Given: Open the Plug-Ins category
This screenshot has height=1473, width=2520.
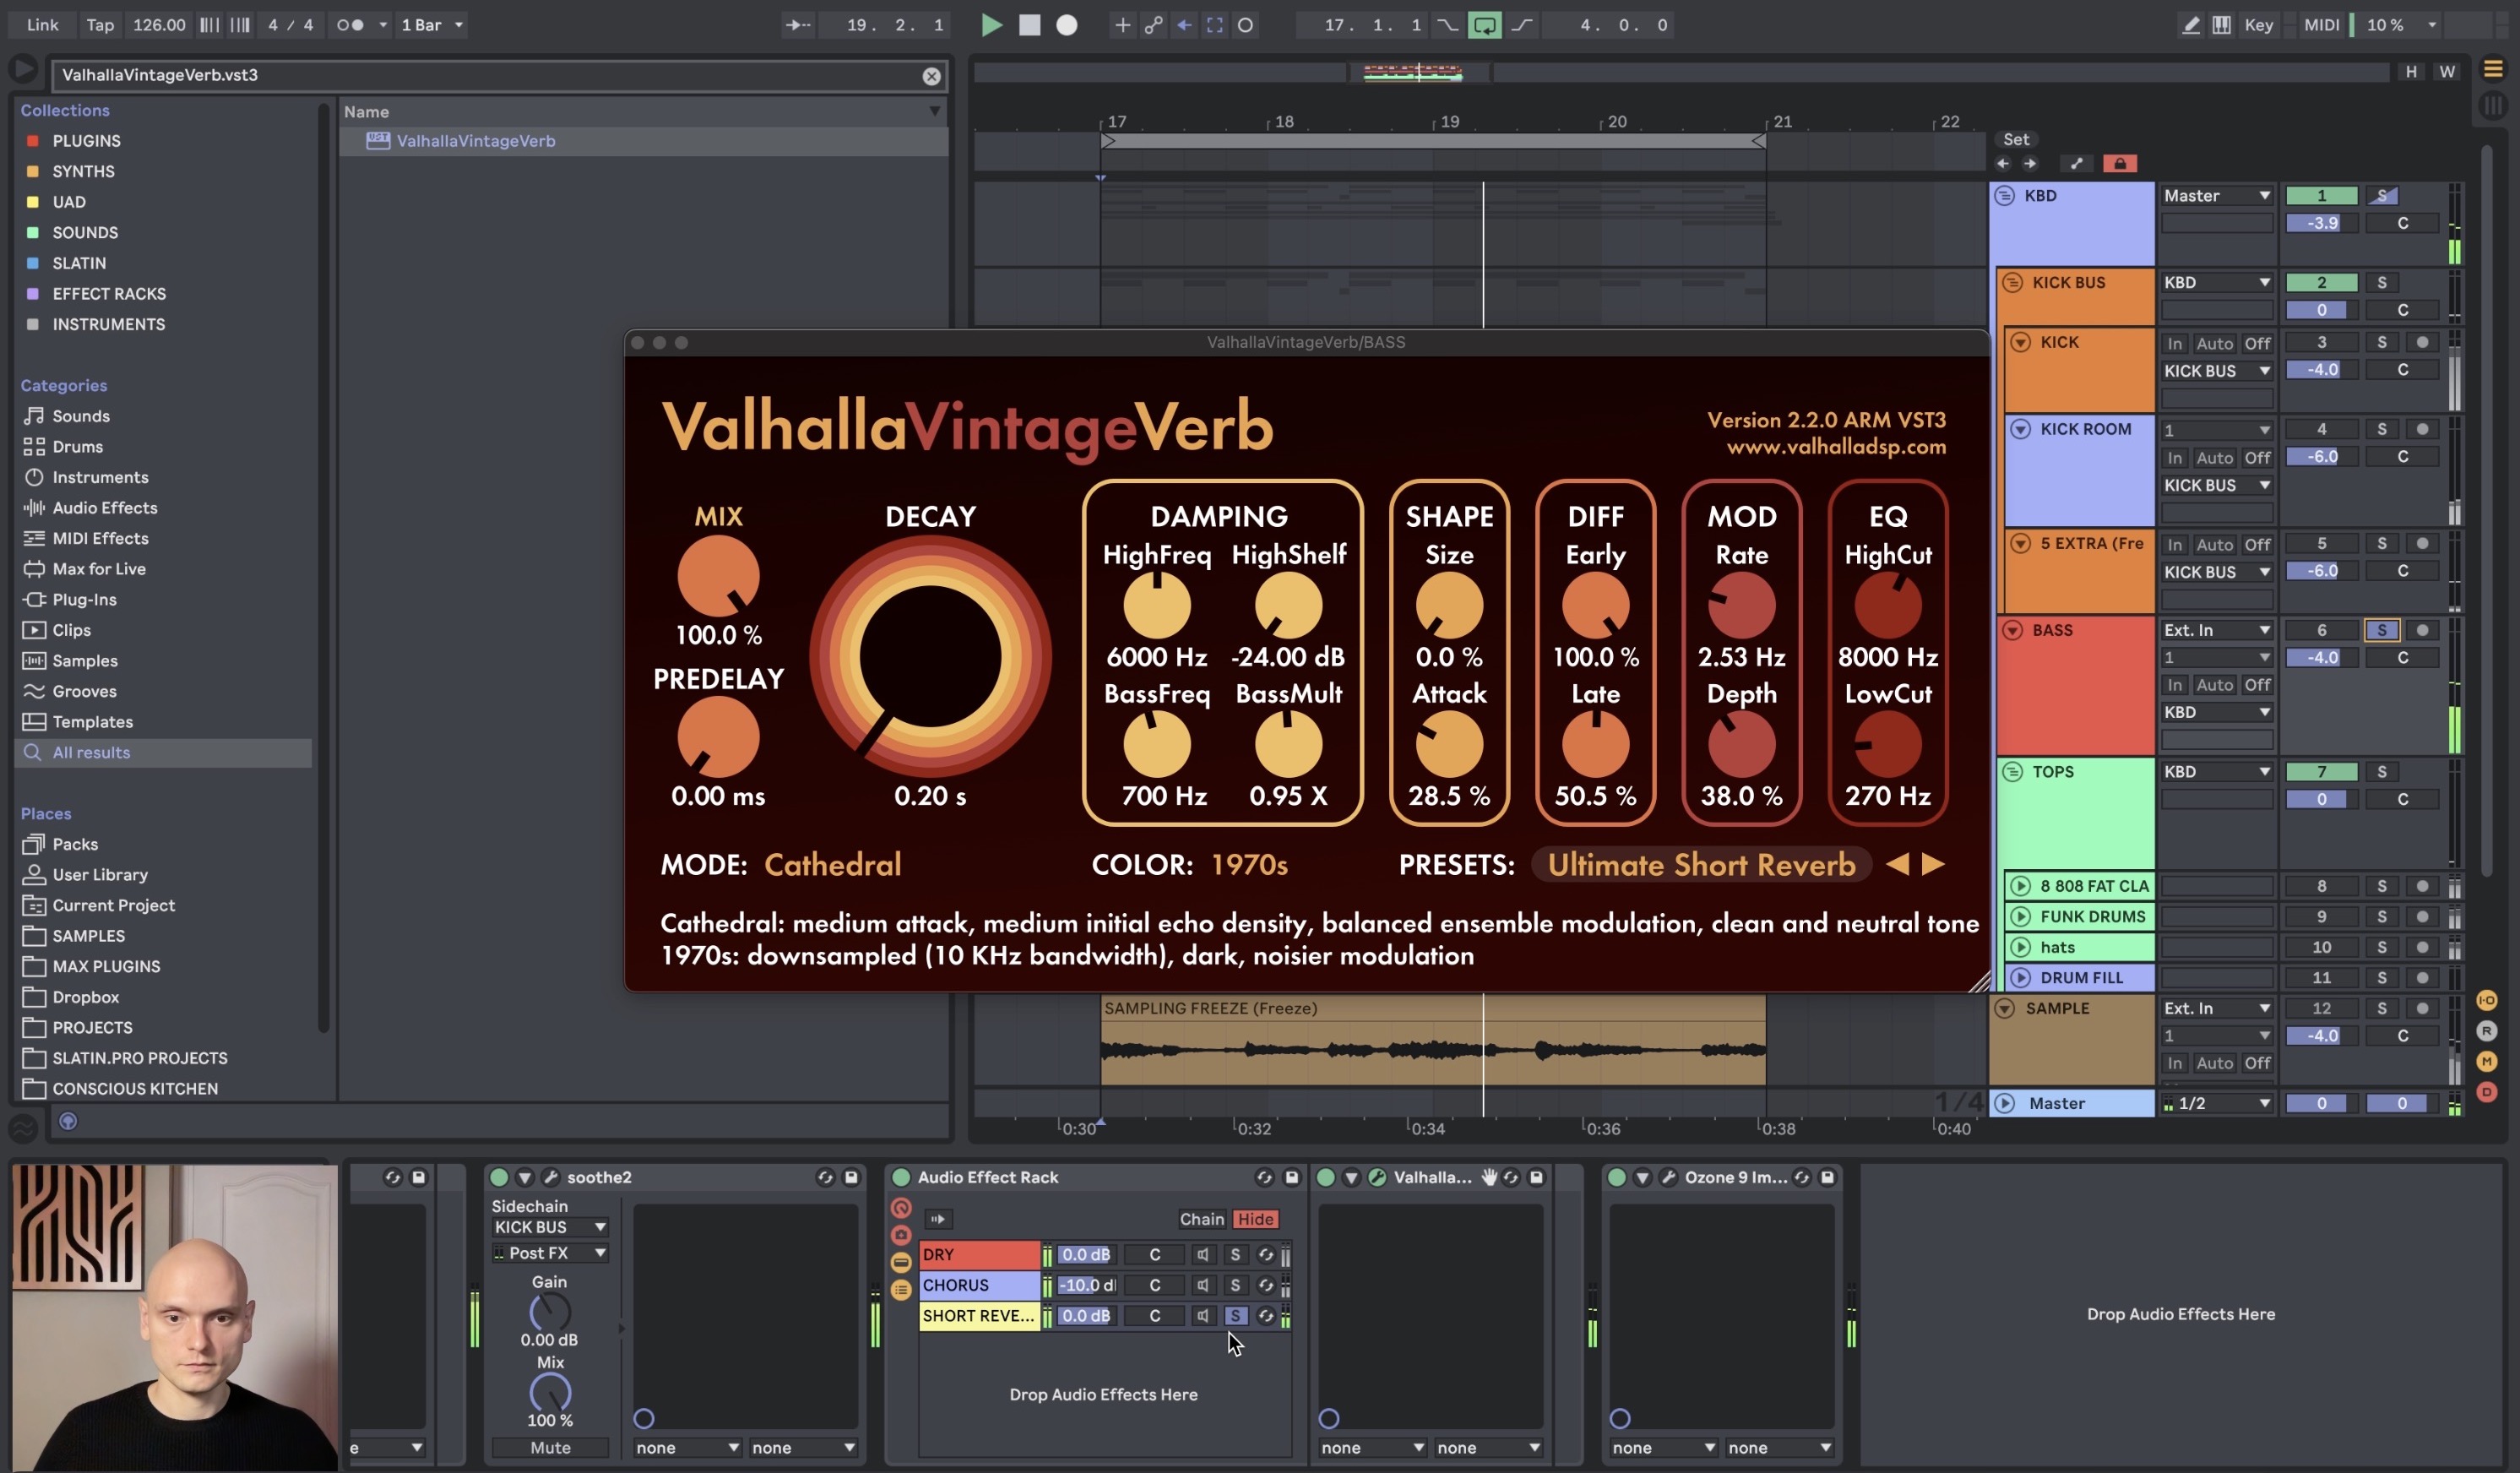Looking at the screenshot, I should tap(84, 600).
